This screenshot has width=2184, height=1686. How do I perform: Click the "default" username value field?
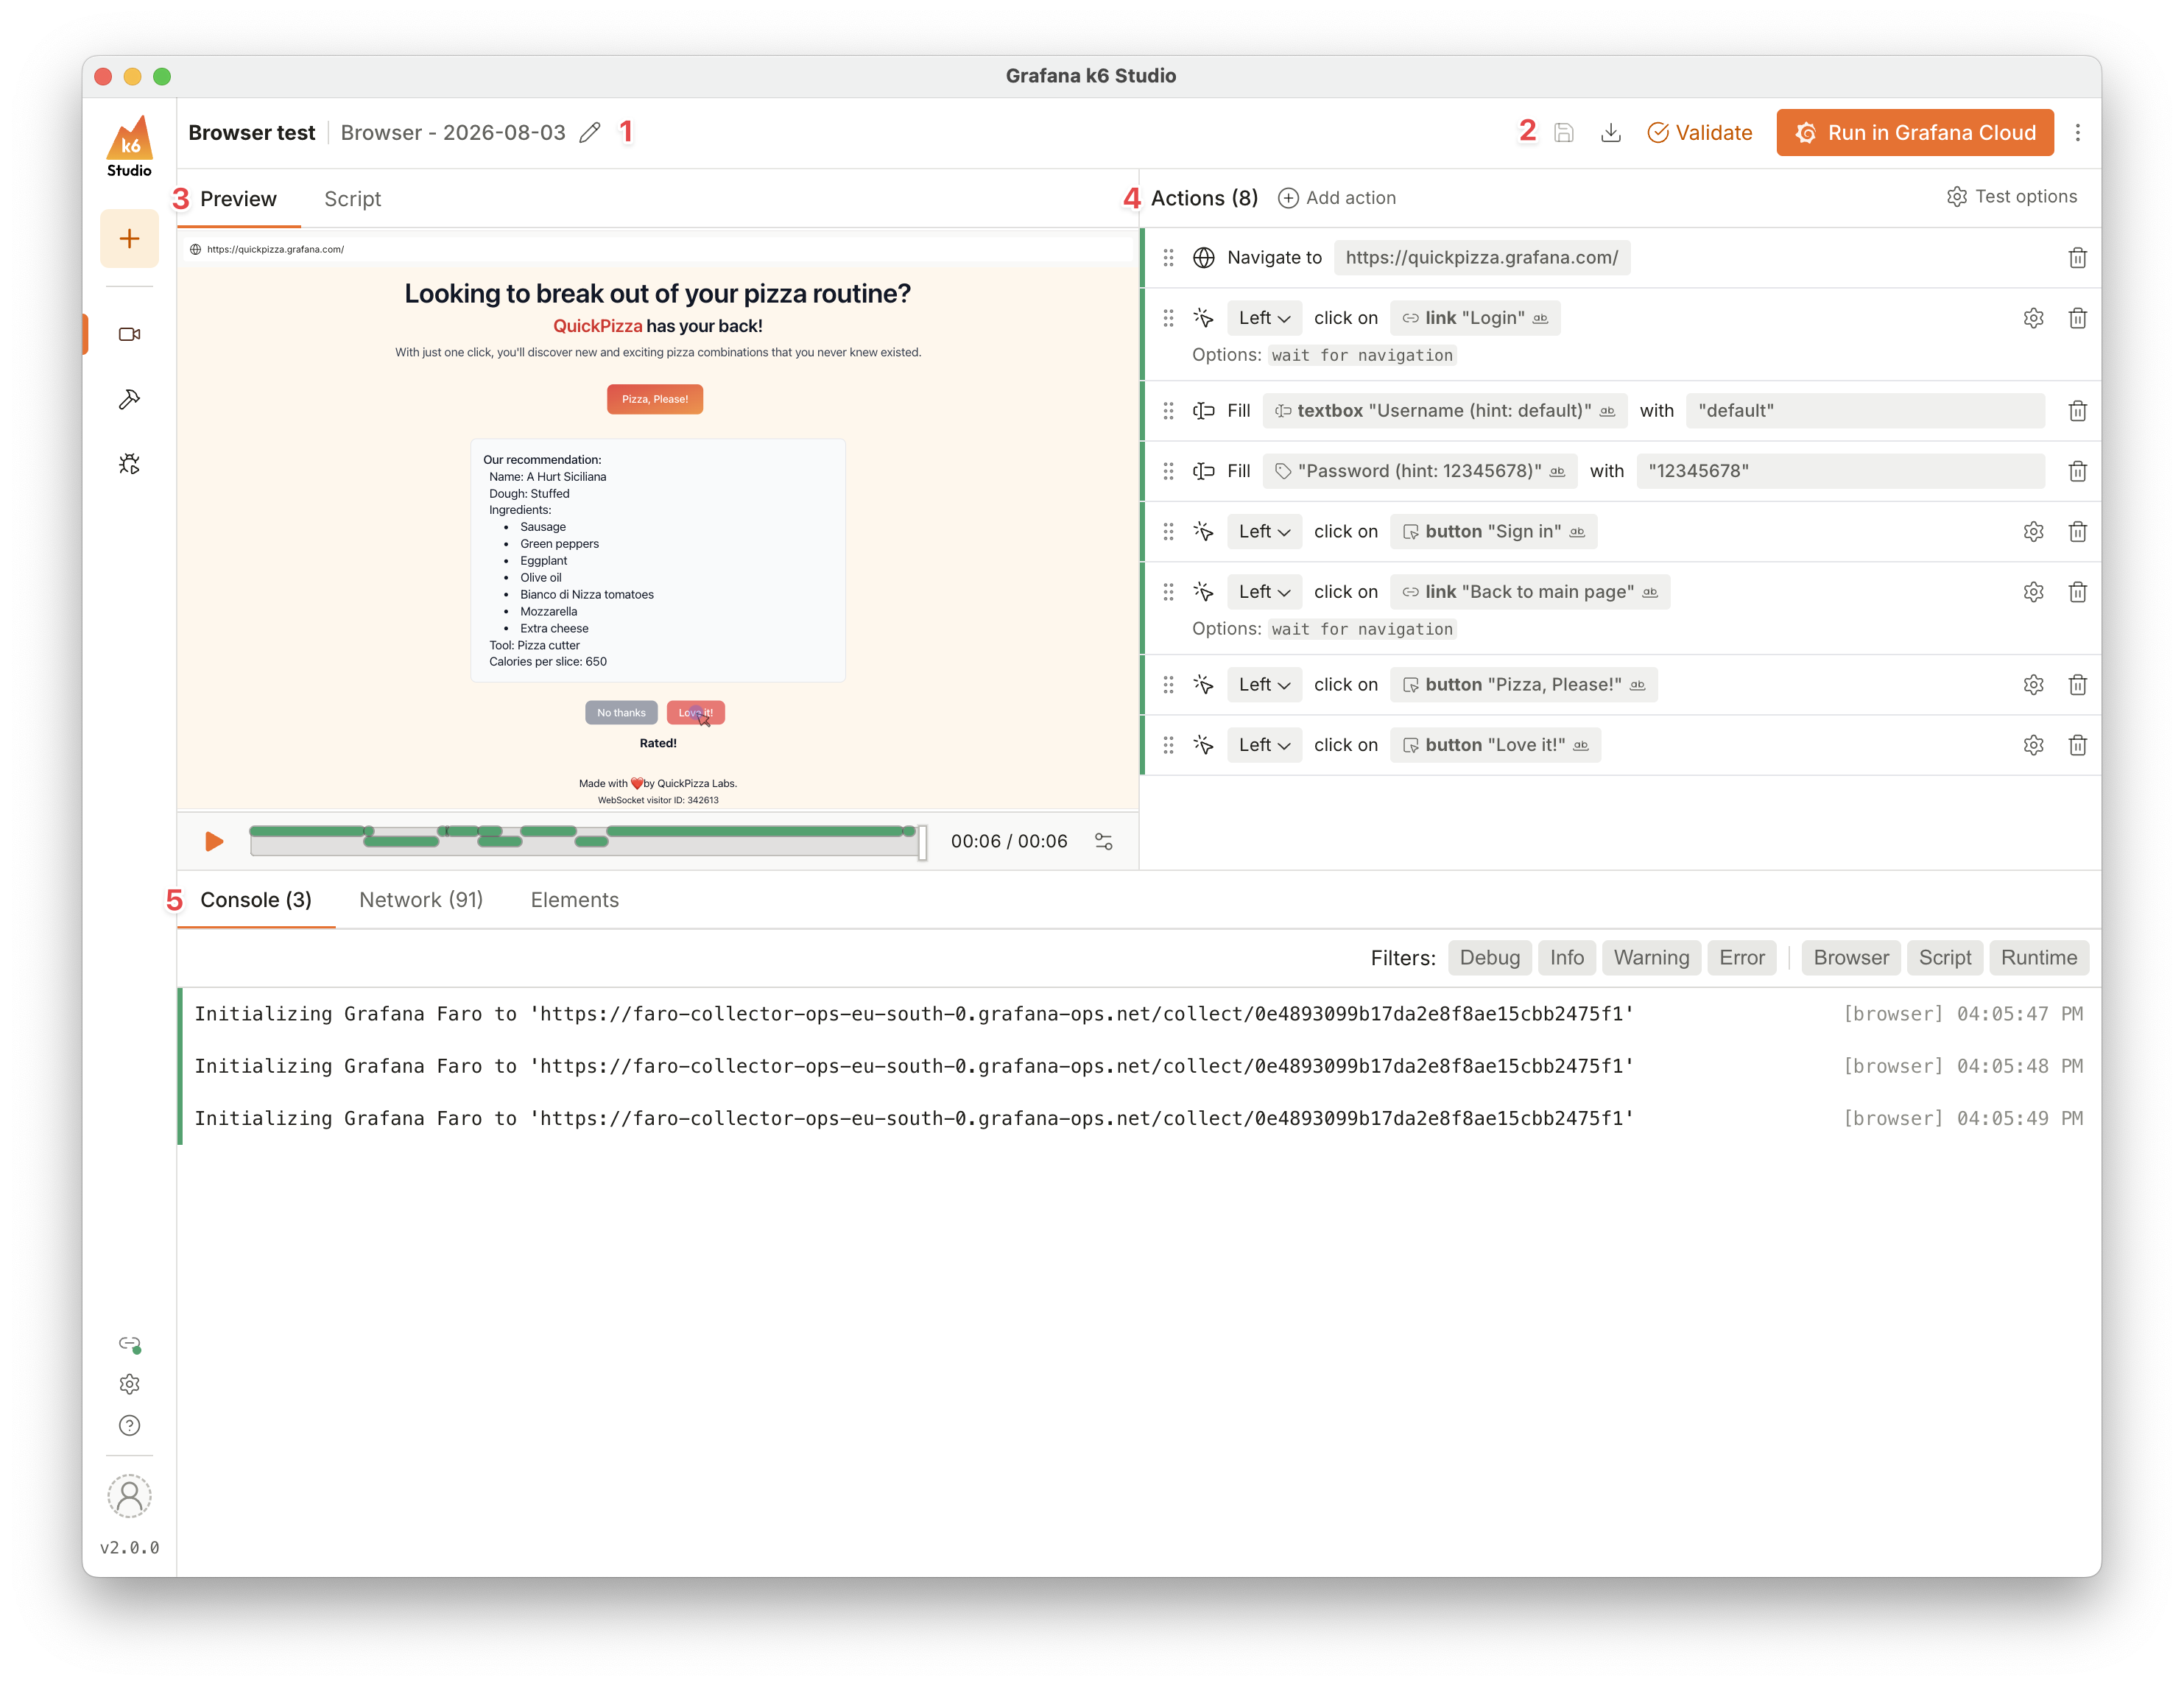click(x=1865, y=411)
